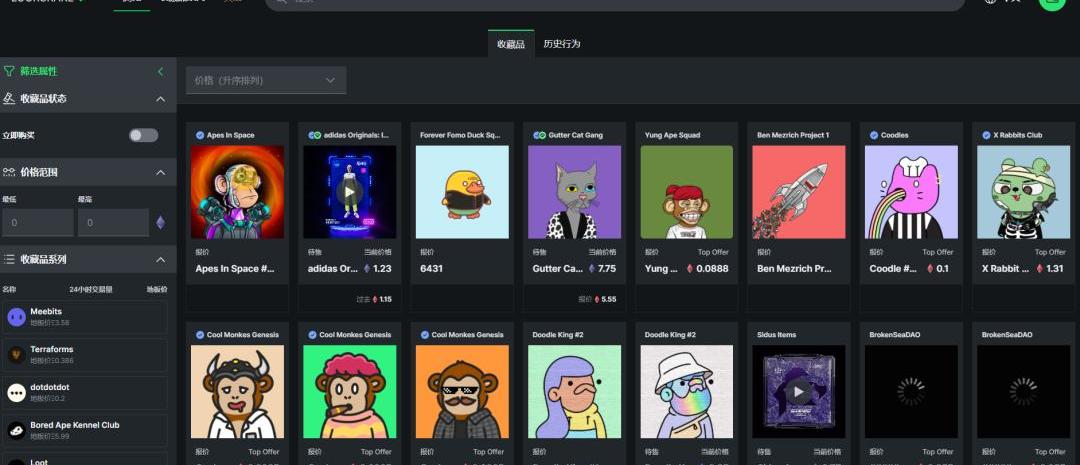Image resolution: width=1080 pixels, height=465 pixels.
Task: Play the adidas Originals NFT video
Action: tap(349, 191)
